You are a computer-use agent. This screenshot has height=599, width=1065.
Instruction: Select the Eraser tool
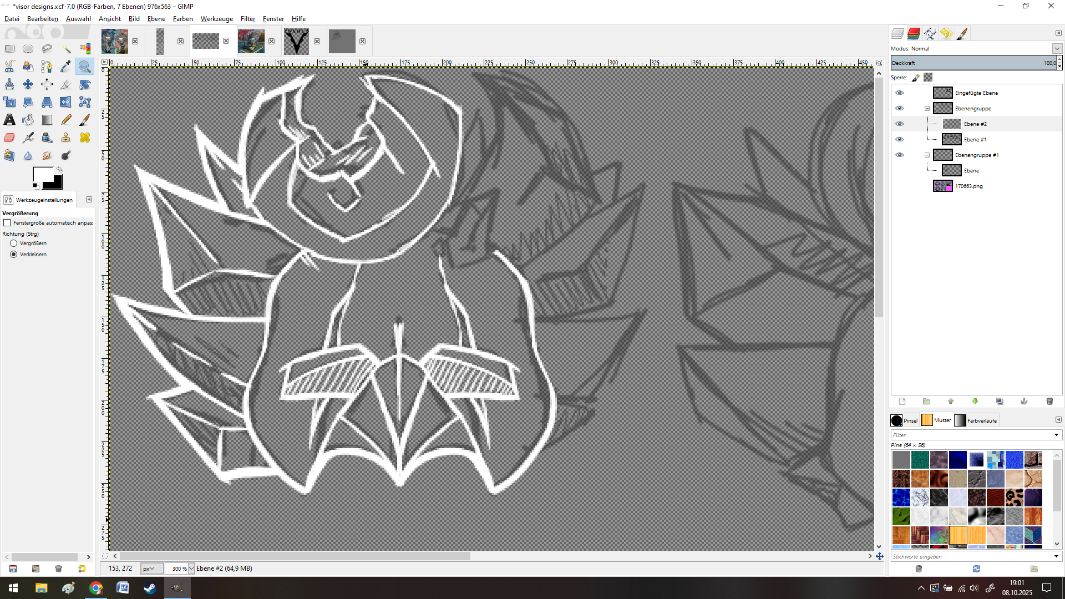click(x=9, y=138)
